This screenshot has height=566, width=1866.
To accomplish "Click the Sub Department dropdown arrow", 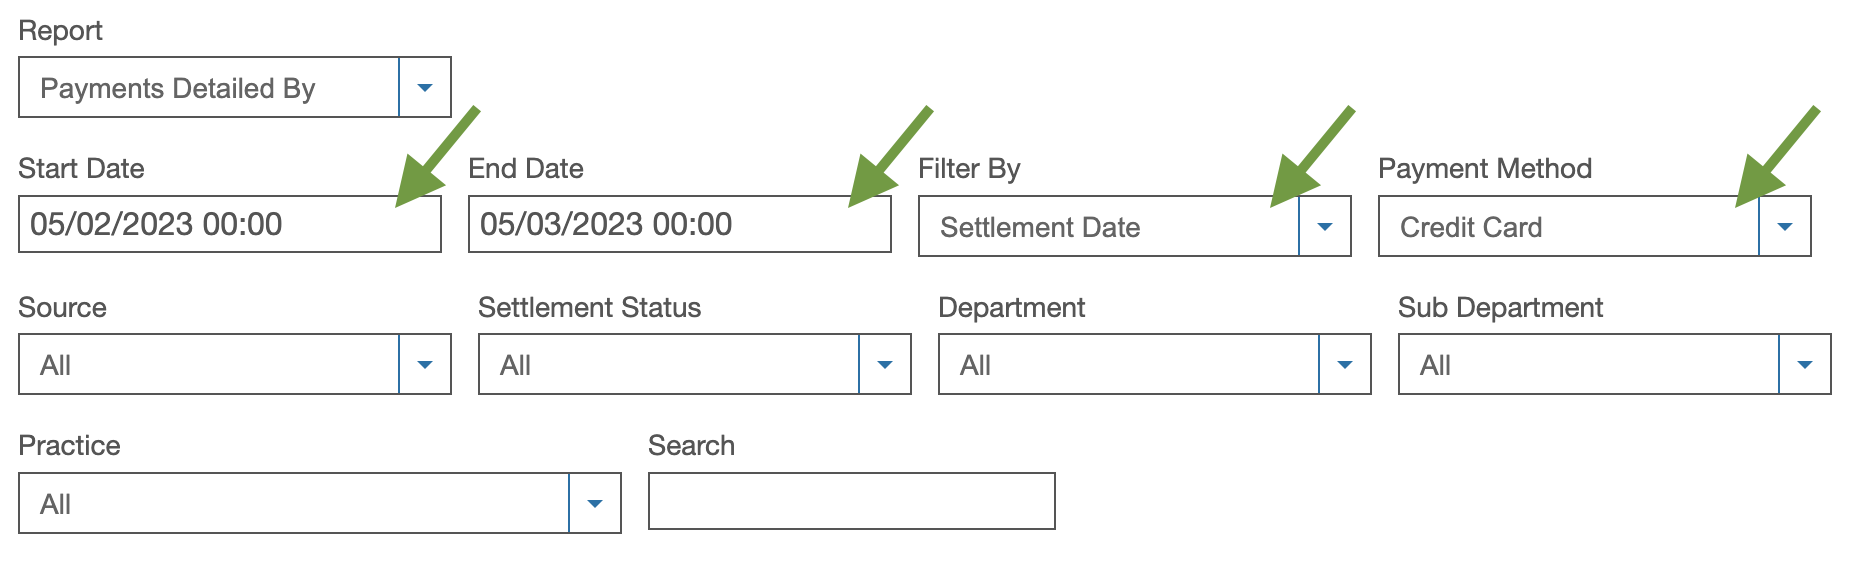I will (1805, 365).
